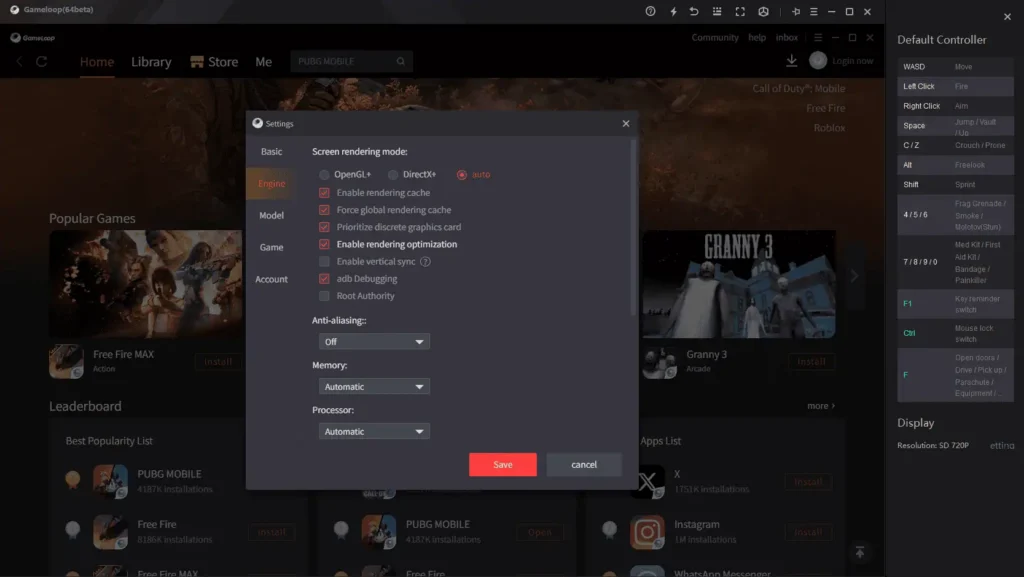
Task: Click Login now link
Action: point(852,61)
